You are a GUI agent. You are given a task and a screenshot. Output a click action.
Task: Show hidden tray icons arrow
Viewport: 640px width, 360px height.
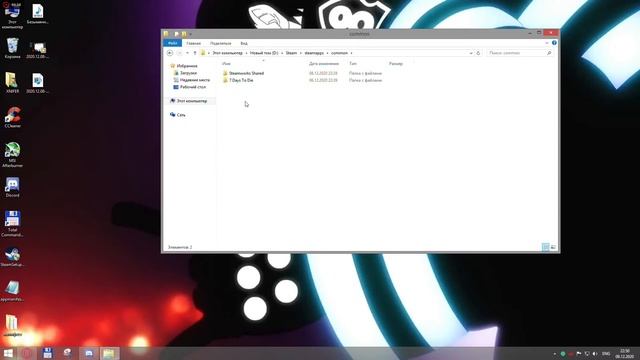555,353
